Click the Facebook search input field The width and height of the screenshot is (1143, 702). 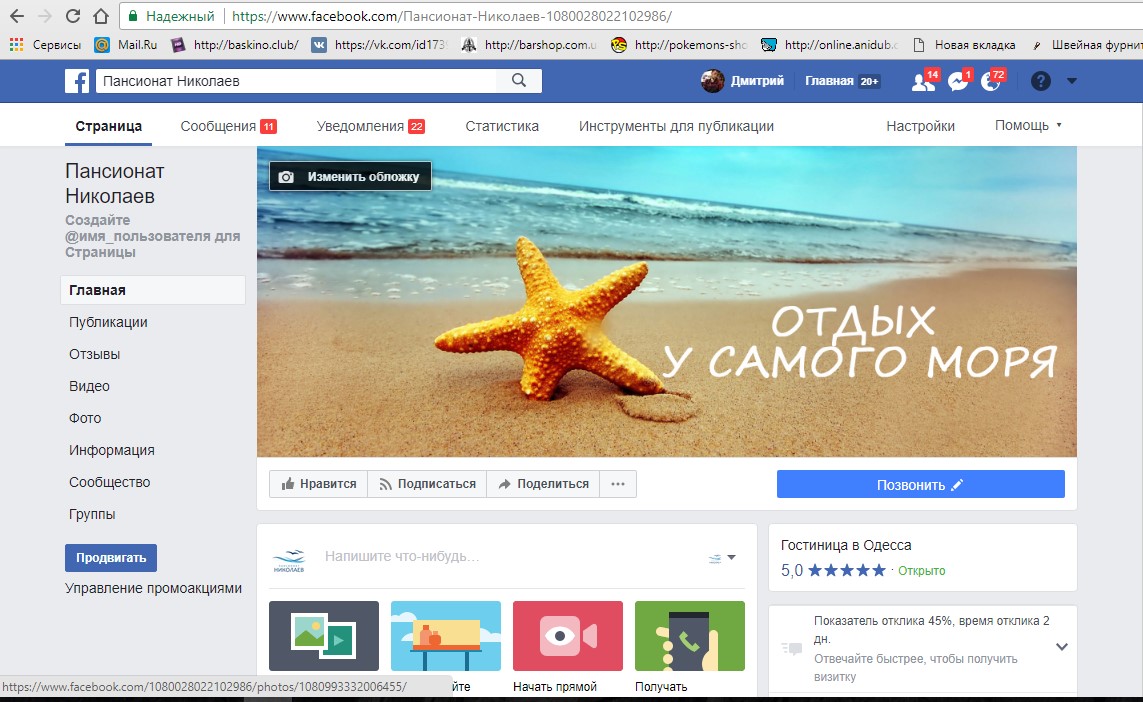296,81
